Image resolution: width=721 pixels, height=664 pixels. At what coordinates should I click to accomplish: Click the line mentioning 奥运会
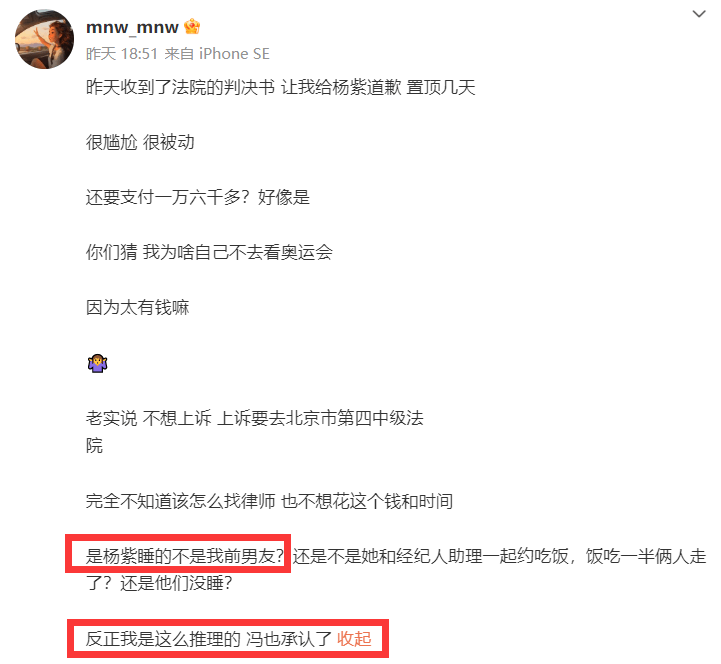tap(209, 252)
